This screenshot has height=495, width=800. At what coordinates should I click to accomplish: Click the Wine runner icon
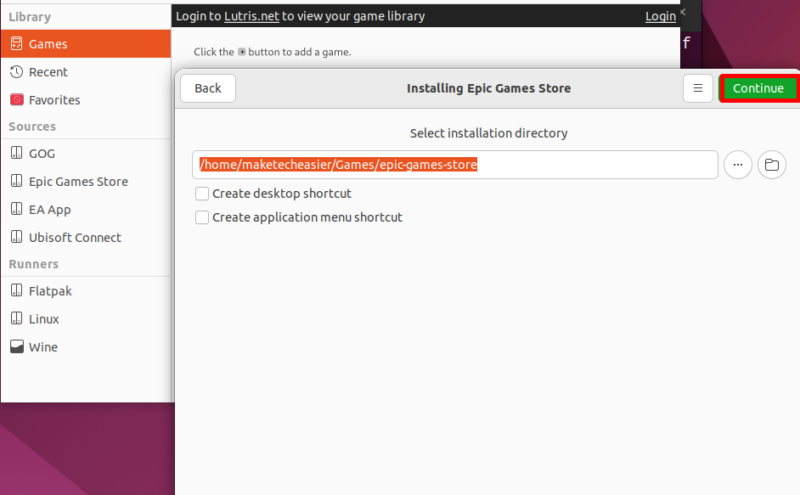pyautogui.click(x=16, y=347)
